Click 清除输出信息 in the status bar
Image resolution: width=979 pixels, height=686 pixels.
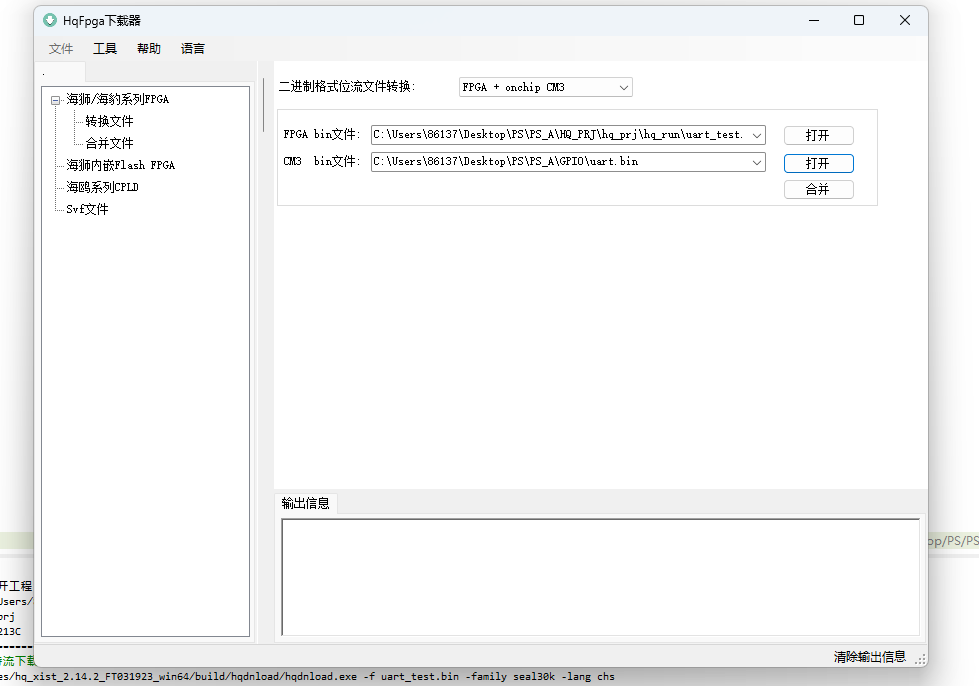point(870,657)
